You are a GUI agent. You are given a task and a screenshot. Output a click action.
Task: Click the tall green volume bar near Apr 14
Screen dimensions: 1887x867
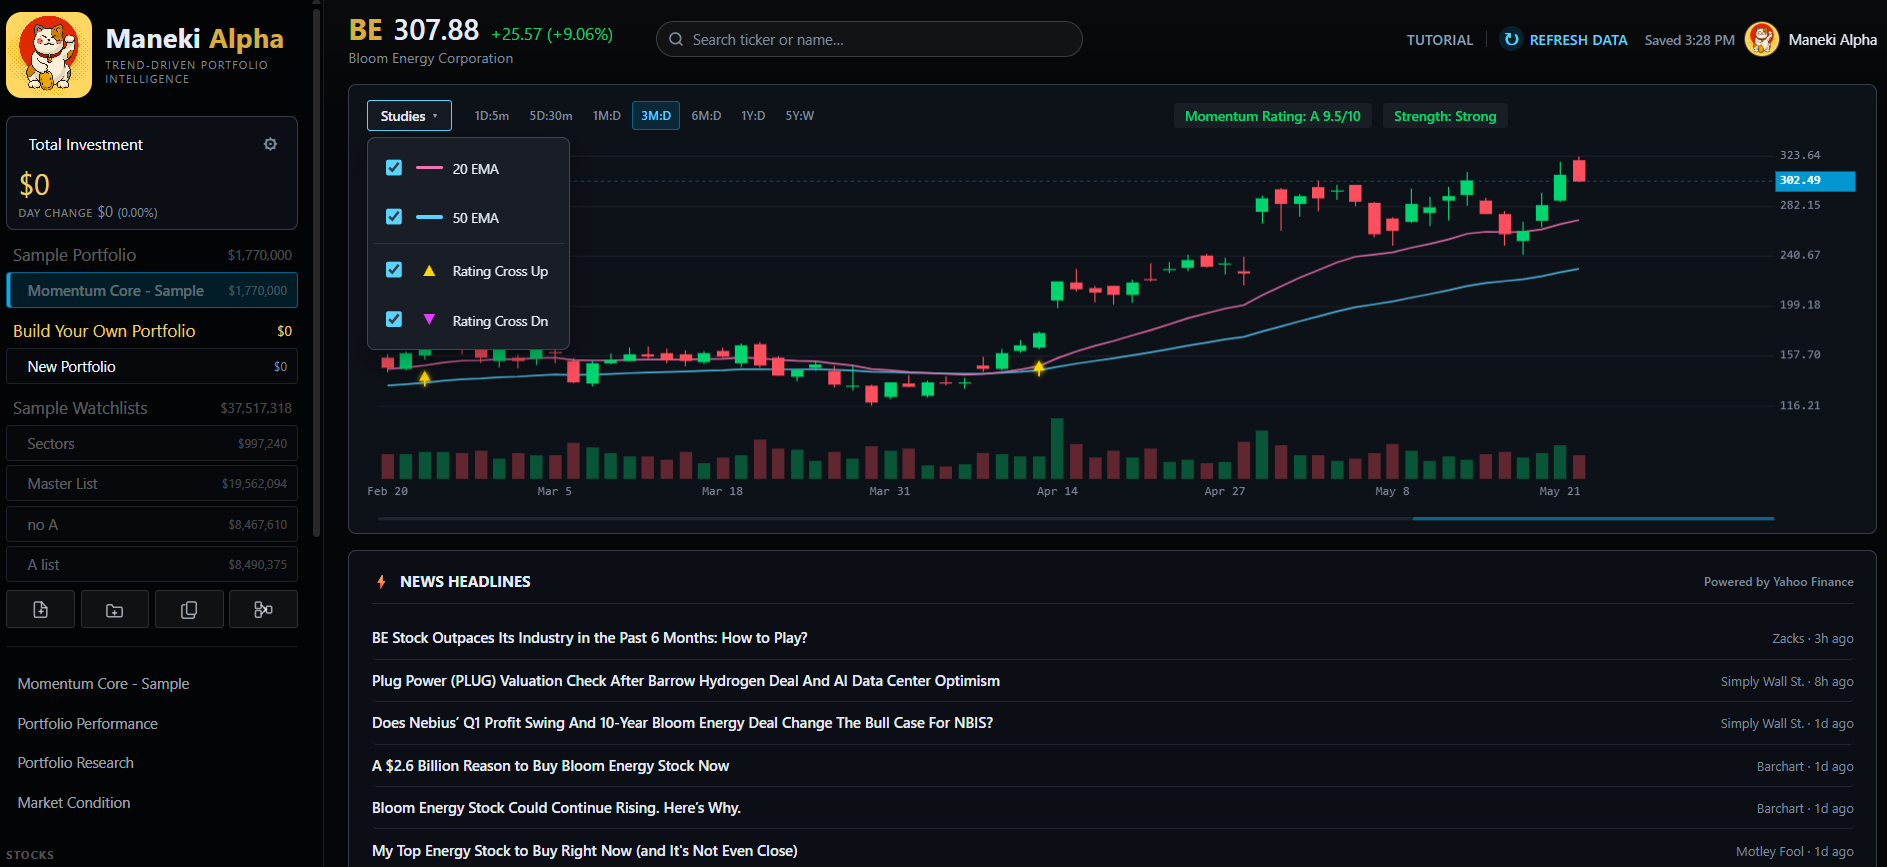[1057, 448]
